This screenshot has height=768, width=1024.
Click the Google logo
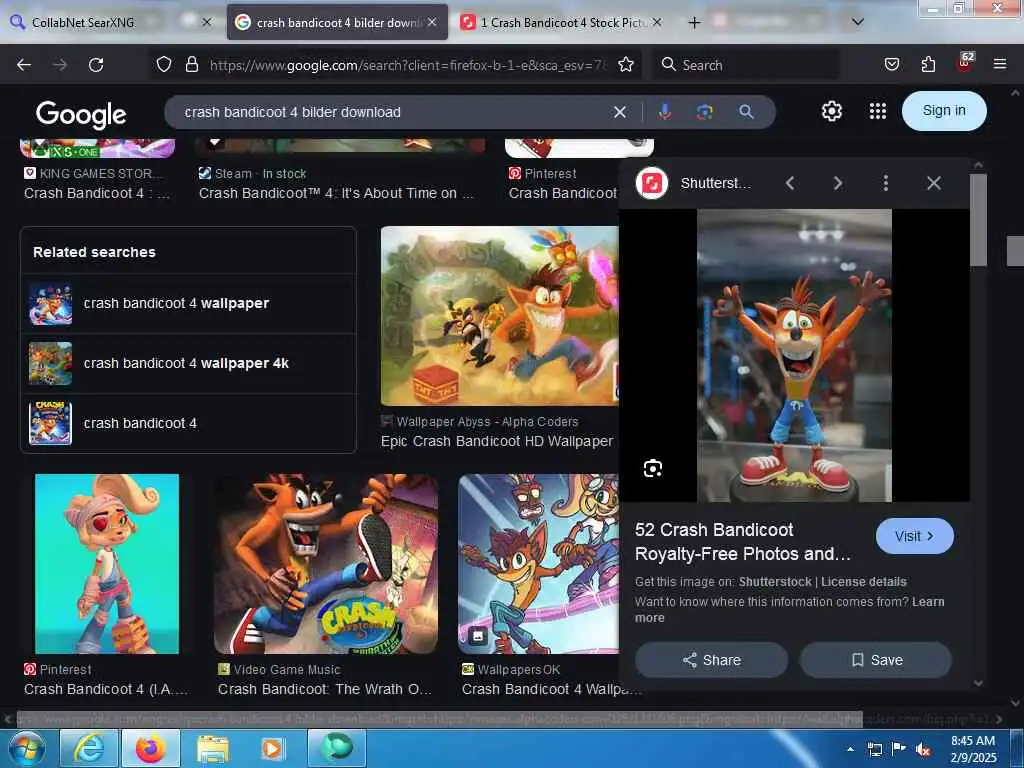pyautogui.click(x=81, y=114)
